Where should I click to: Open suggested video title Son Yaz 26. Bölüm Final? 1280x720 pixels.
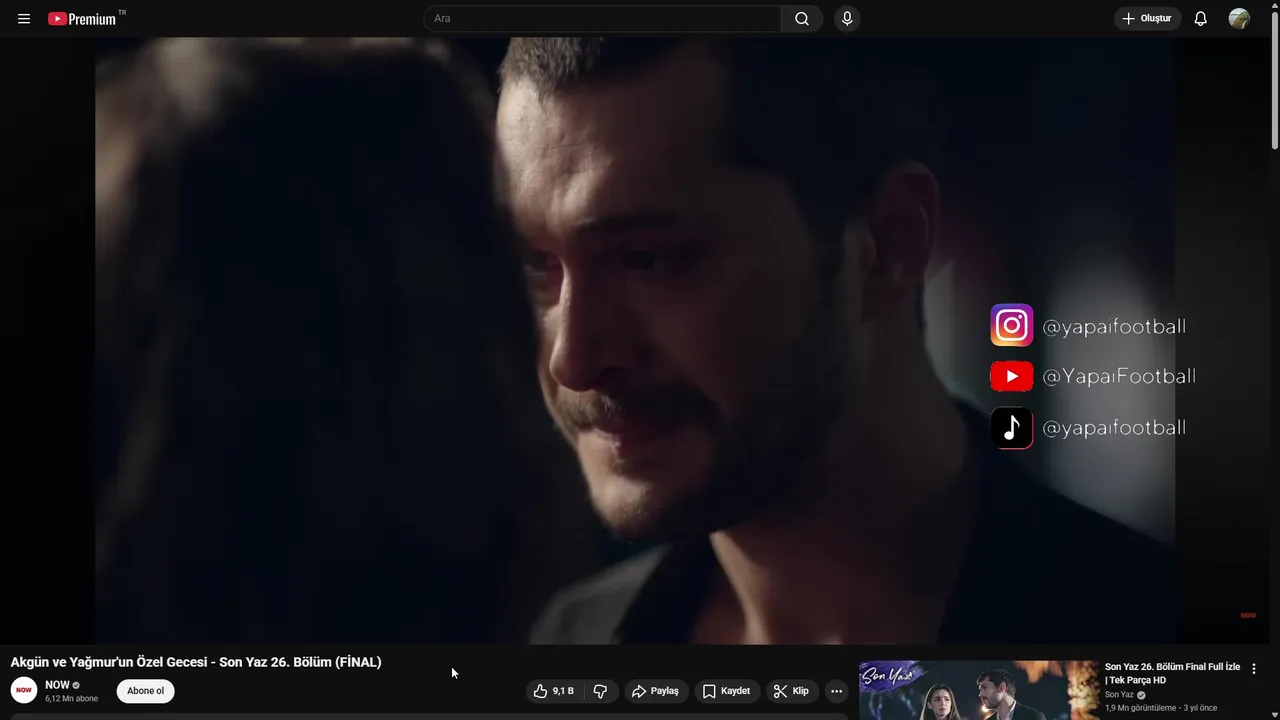(x=1172, y=673)
